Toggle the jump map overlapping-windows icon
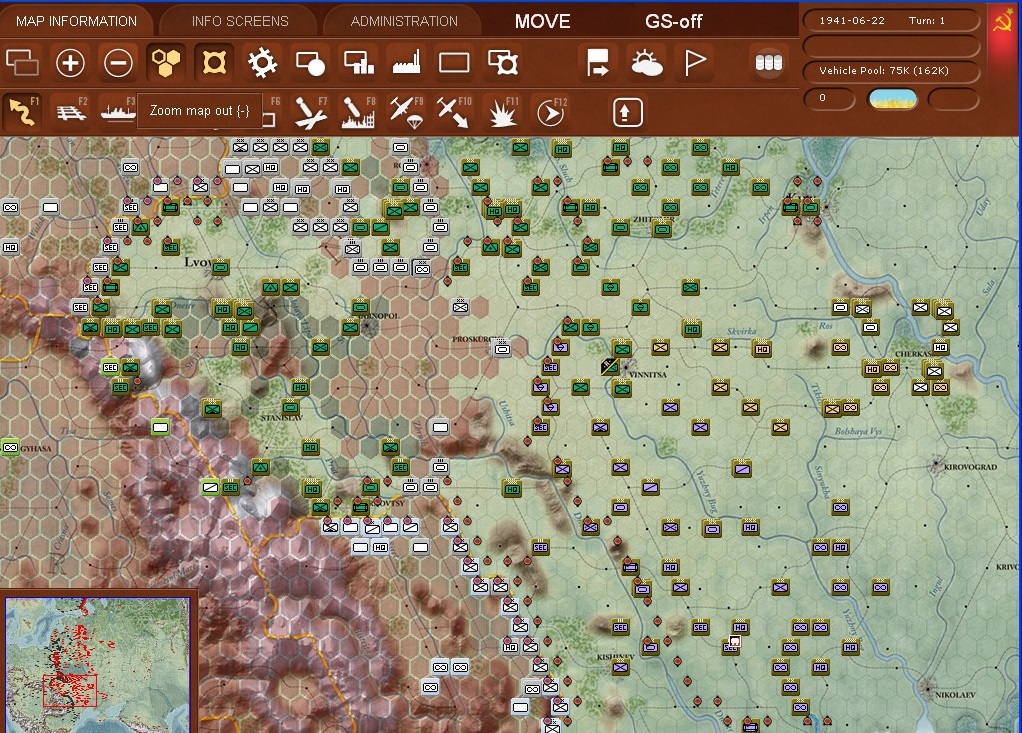Image resolution: width=1022 pixels, height=733 pixels. click(x=22, y=63)
